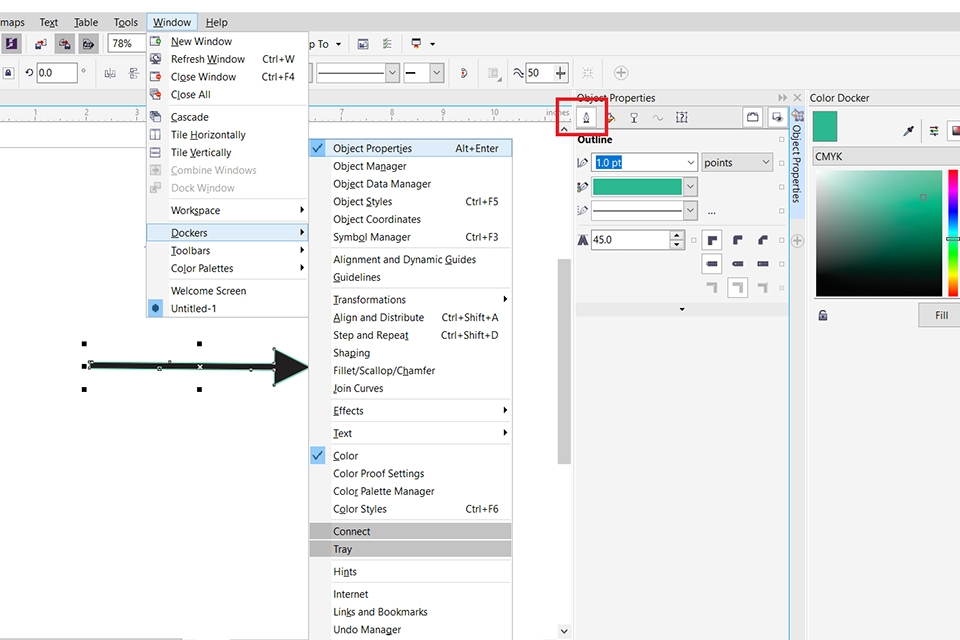Click the Transparency wine-glass icon

pos(633,117)
